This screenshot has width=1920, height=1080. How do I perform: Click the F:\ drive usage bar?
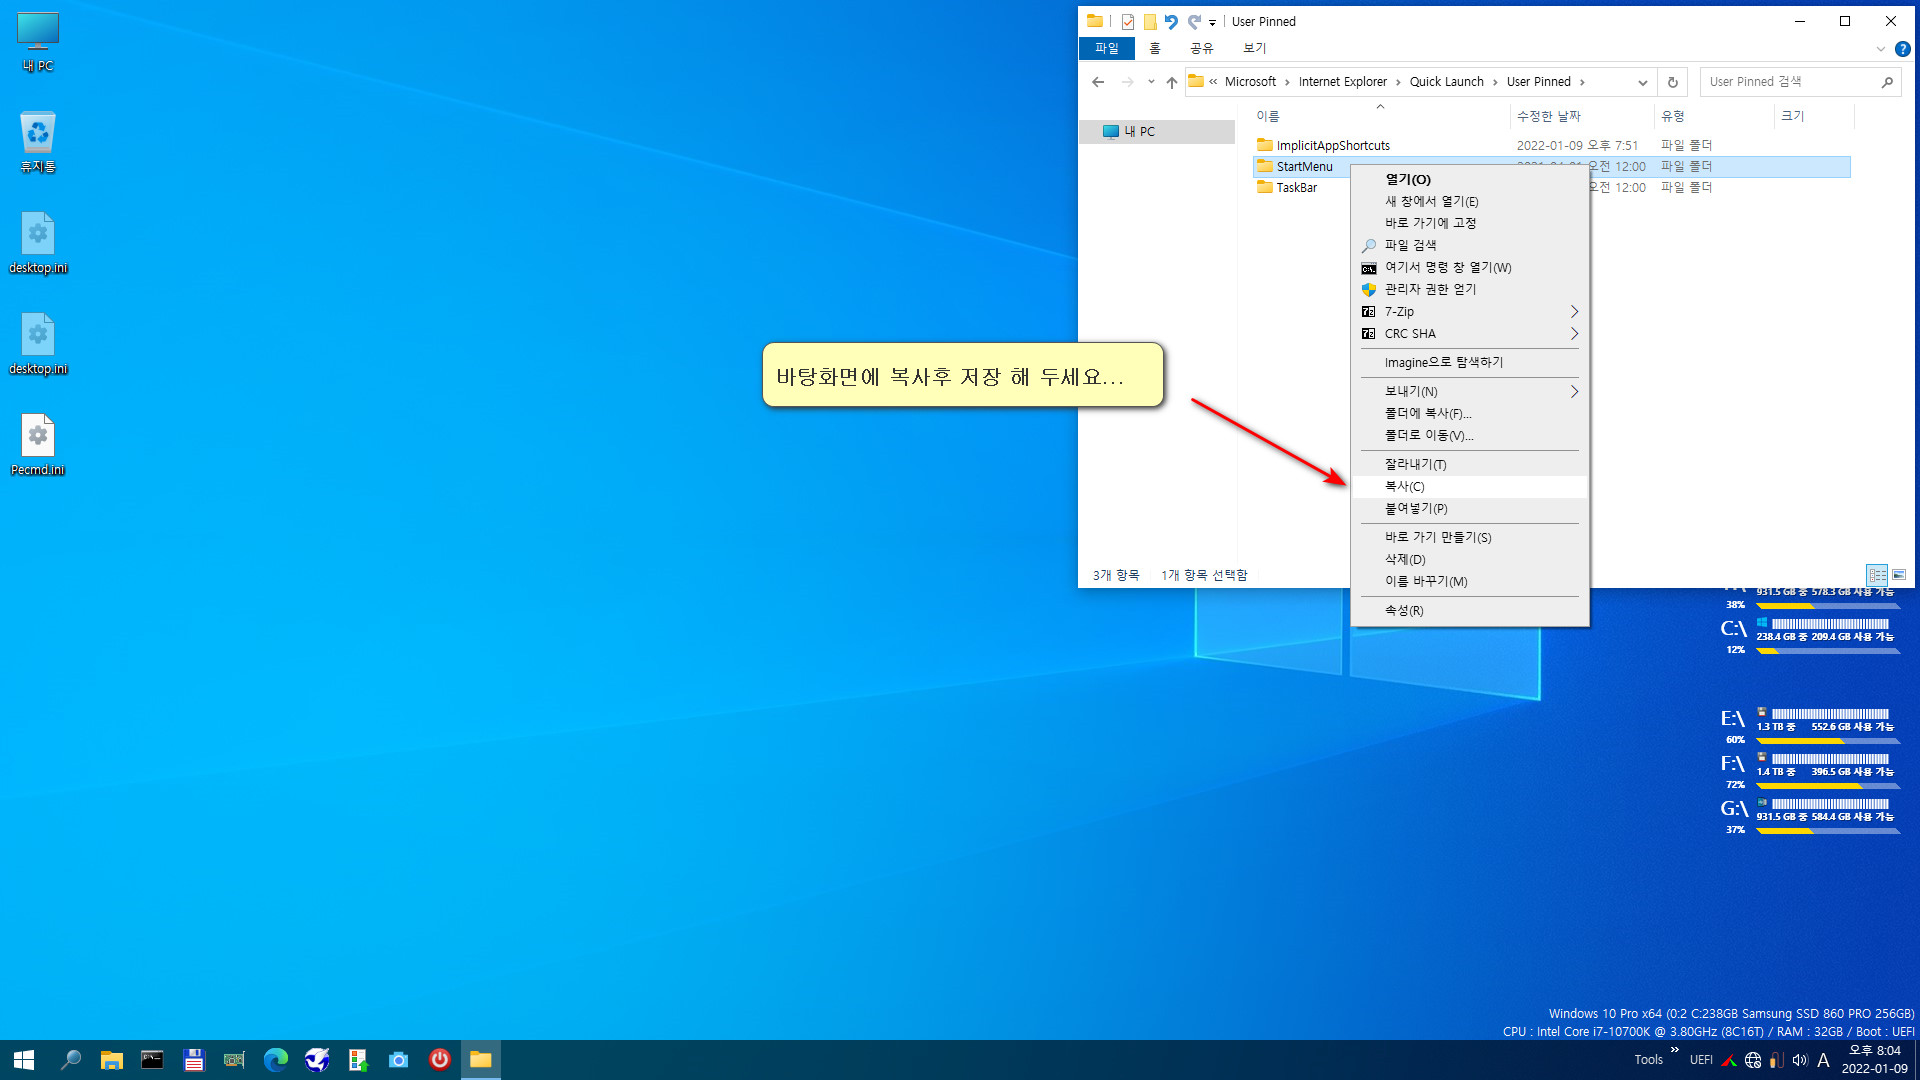tap(1828, 786)
